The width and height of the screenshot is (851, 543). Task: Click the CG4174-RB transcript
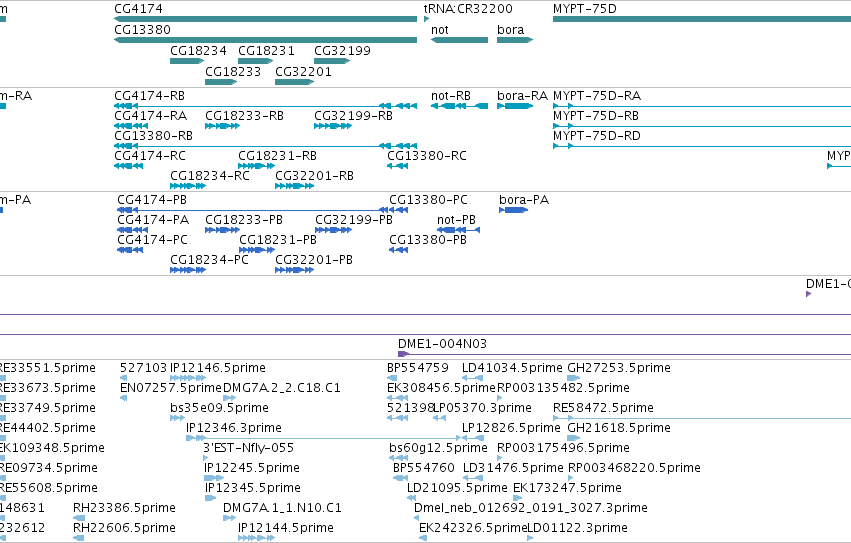point(265,106)
